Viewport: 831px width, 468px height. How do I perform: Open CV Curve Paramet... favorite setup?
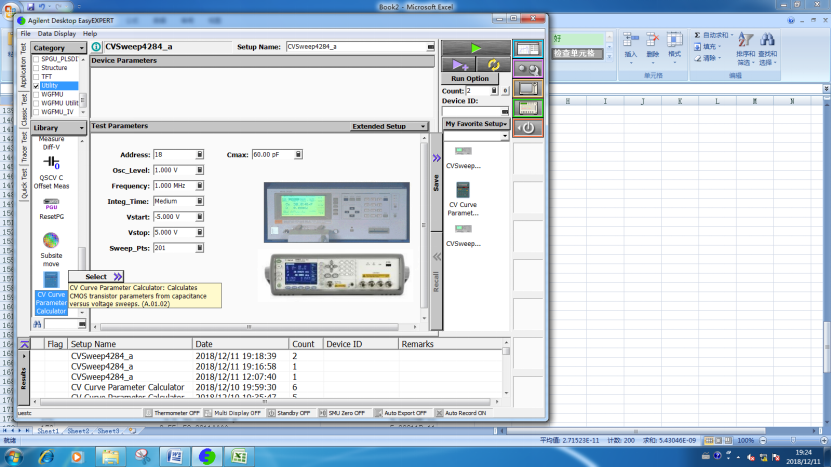point(463,199)
